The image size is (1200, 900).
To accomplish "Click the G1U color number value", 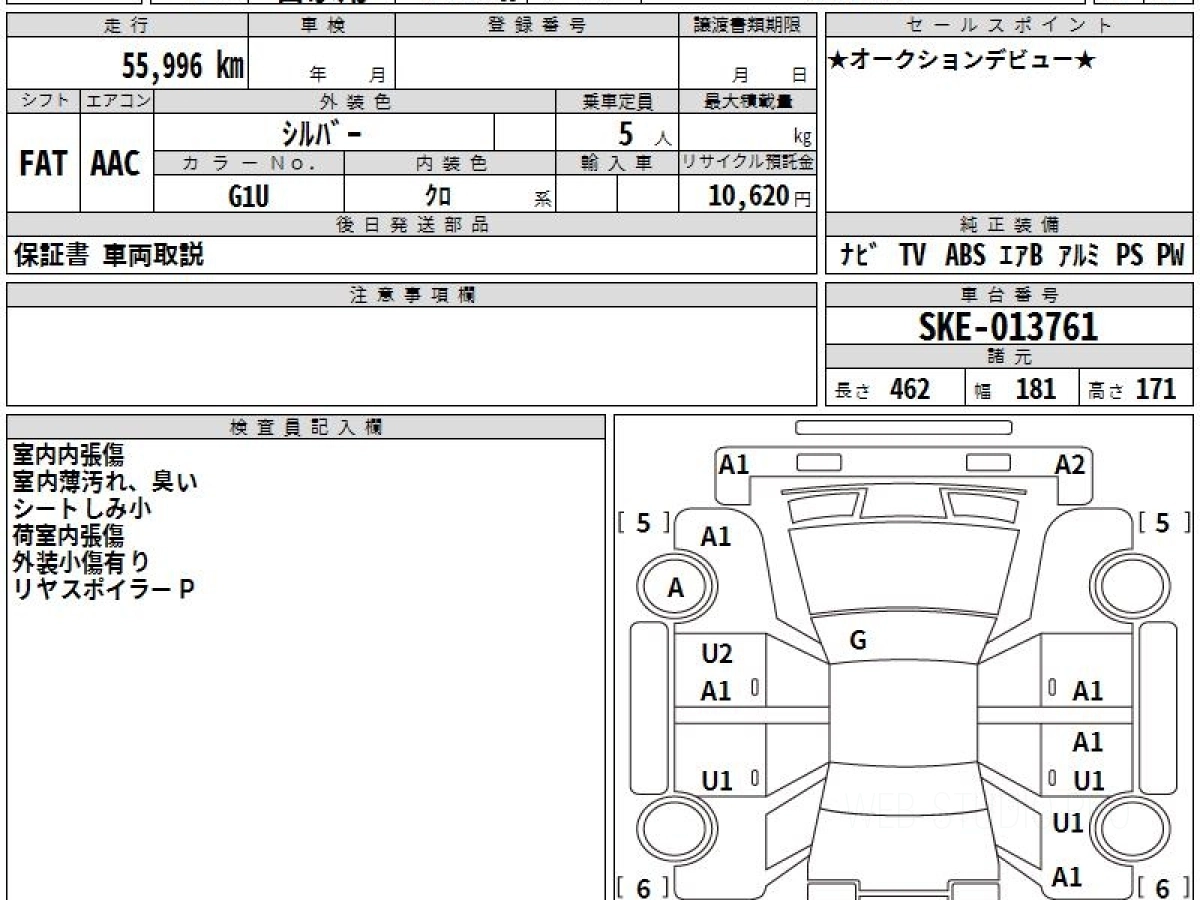I will point(249,196).
